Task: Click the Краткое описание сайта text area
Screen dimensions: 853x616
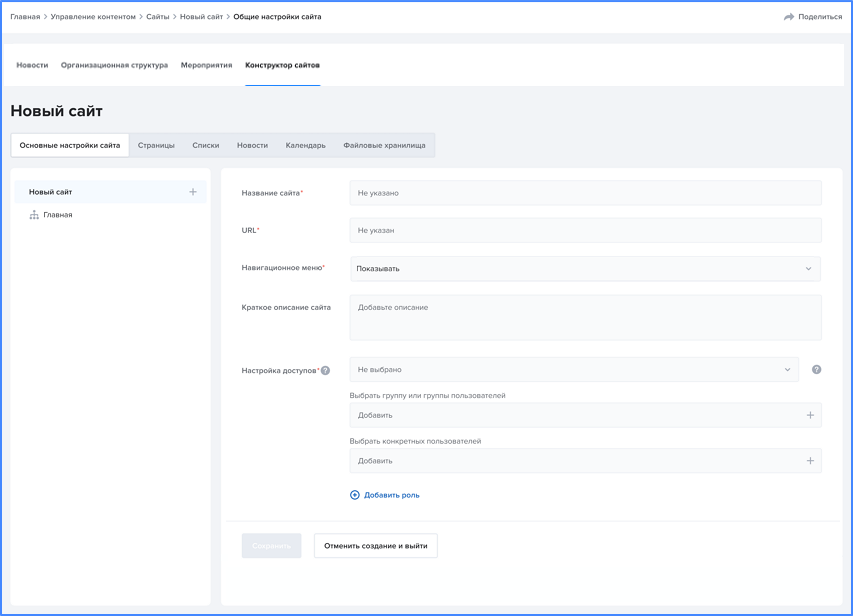Action: point(585,318)
